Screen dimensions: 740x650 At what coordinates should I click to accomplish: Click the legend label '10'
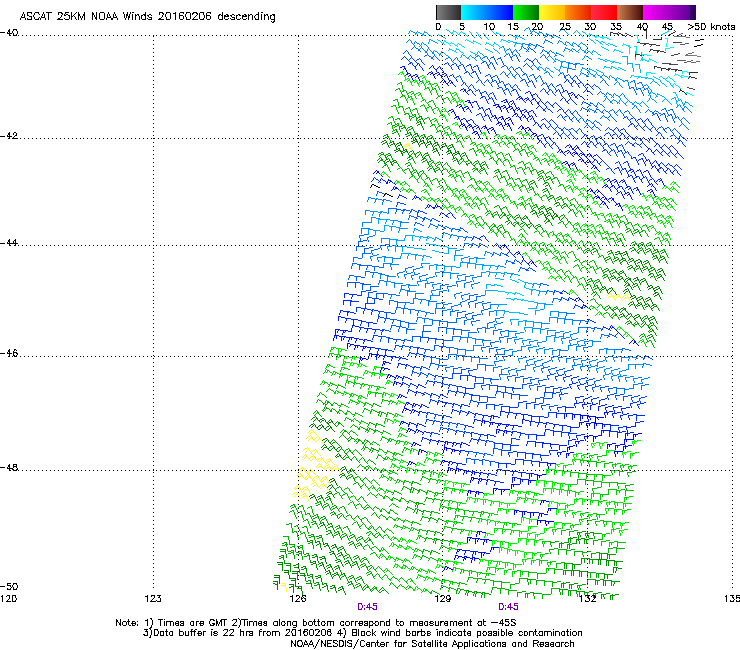click(x=489, y=27)
